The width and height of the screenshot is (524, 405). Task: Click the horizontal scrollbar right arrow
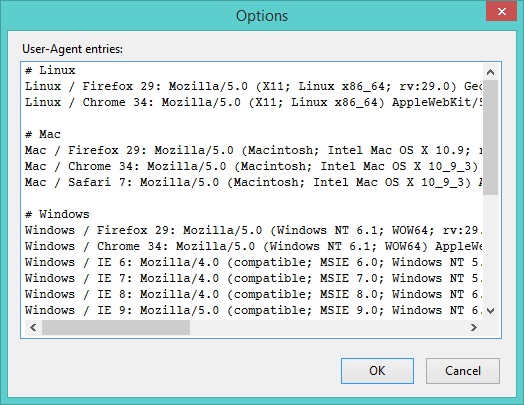click(474, 327)
